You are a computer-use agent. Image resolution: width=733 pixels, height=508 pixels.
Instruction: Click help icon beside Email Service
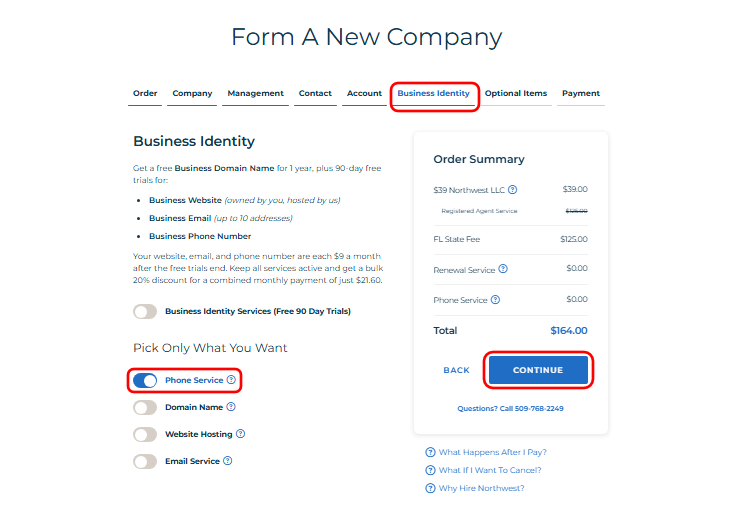click(x=228, y=461)
